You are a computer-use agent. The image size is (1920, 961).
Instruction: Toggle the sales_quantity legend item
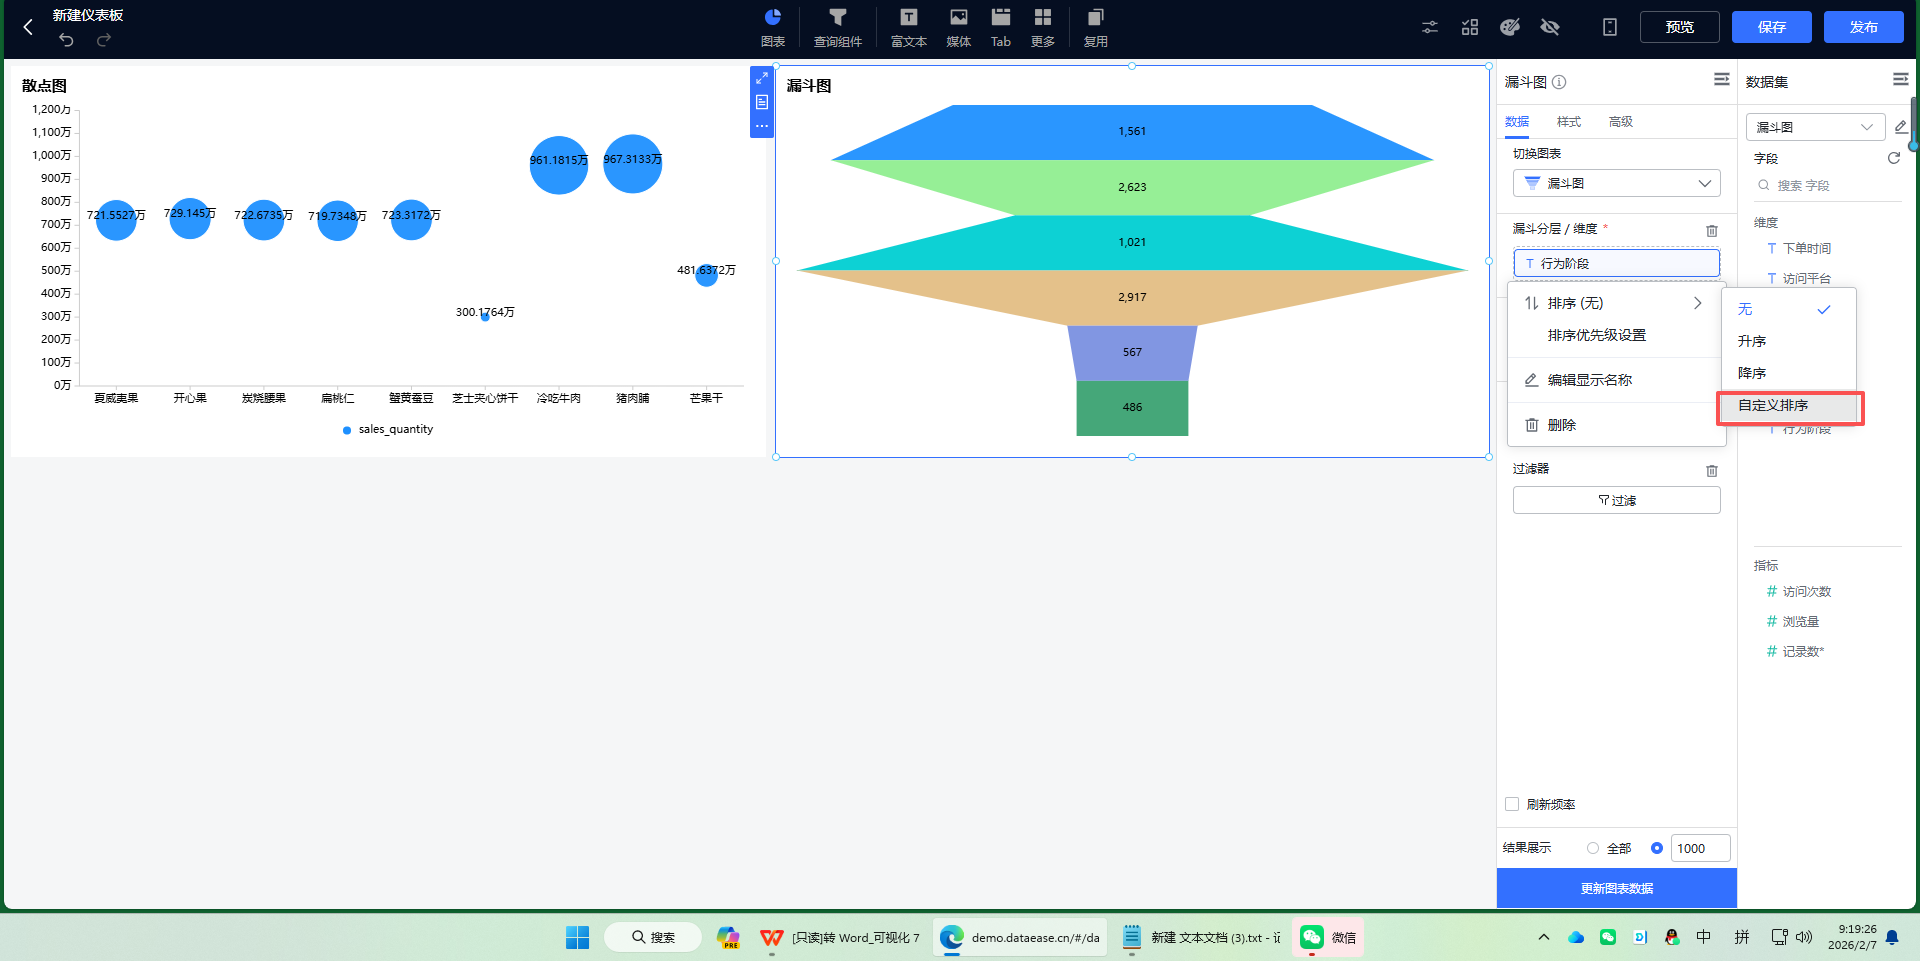pyautogui.click(x=388, y=429)
